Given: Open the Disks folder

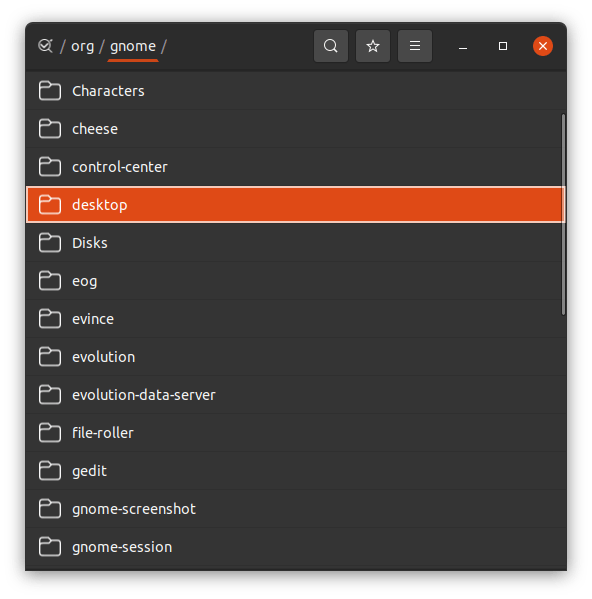Looking at the screenshot, I should tap(295, 243).
